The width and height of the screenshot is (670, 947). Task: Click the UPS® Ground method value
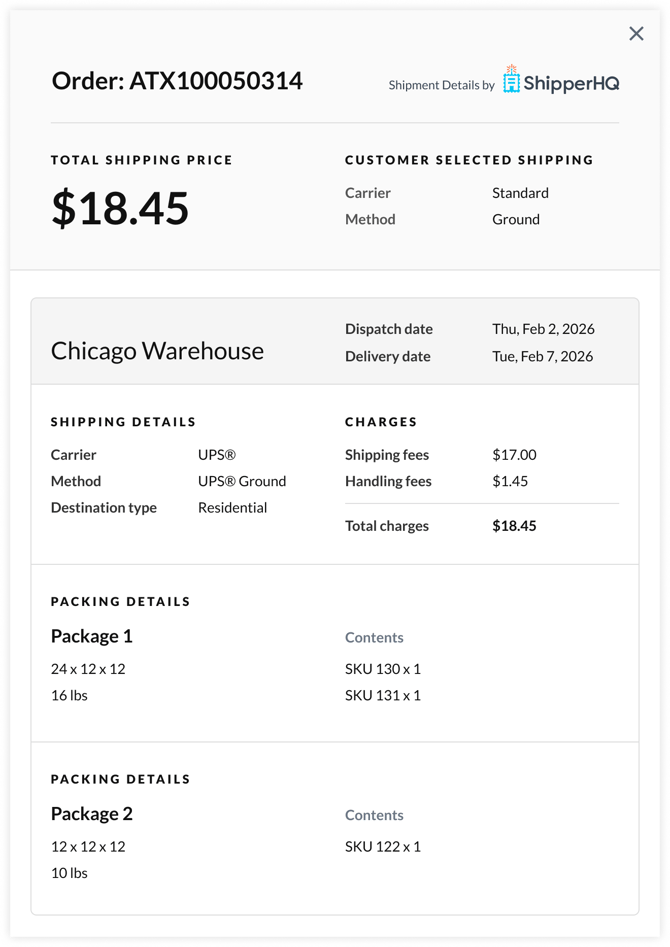pyautogui.click(x=242, y=481)
